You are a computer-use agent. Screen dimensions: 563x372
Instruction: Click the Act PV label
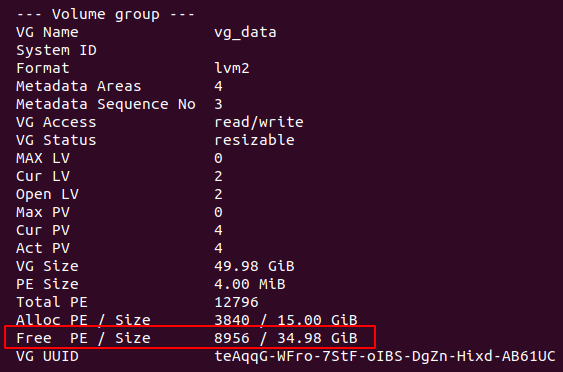click(x=43, y=248)
